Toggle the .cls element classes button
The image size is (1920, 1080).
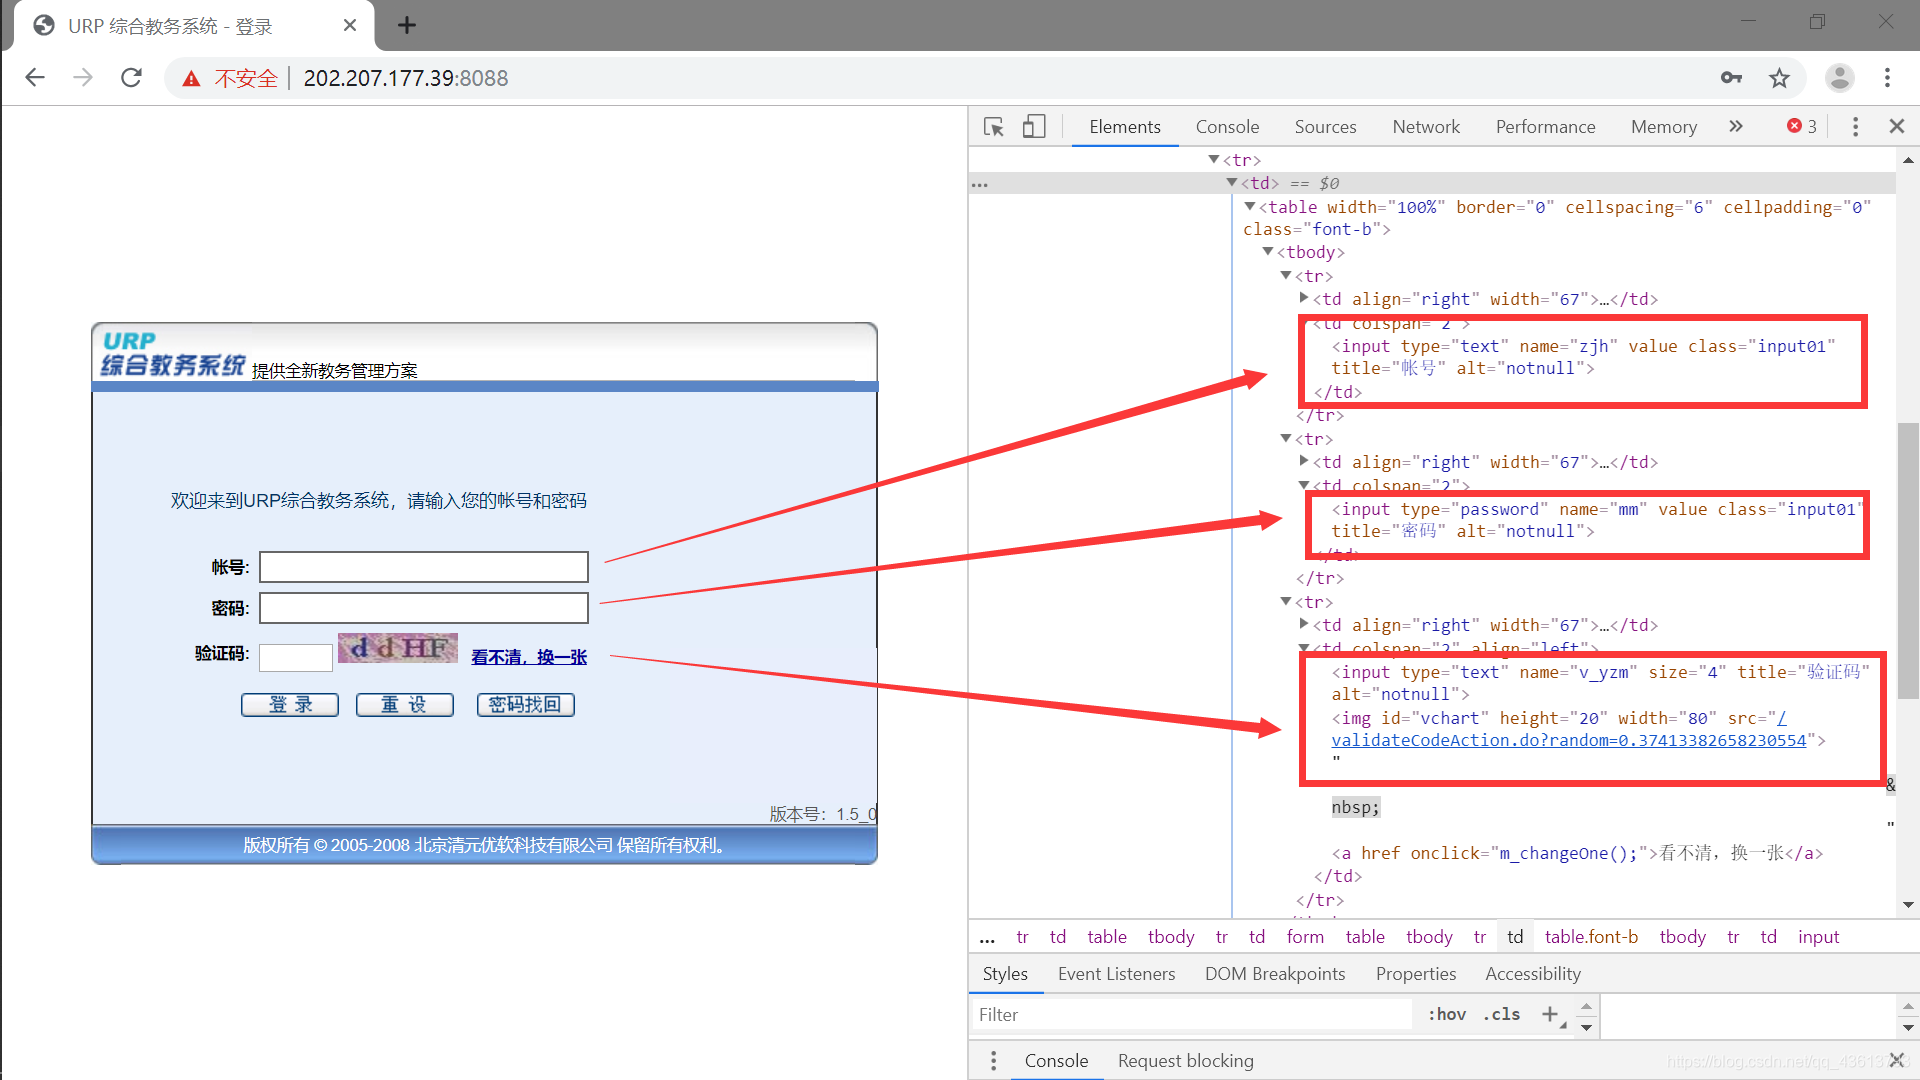1501,1014
